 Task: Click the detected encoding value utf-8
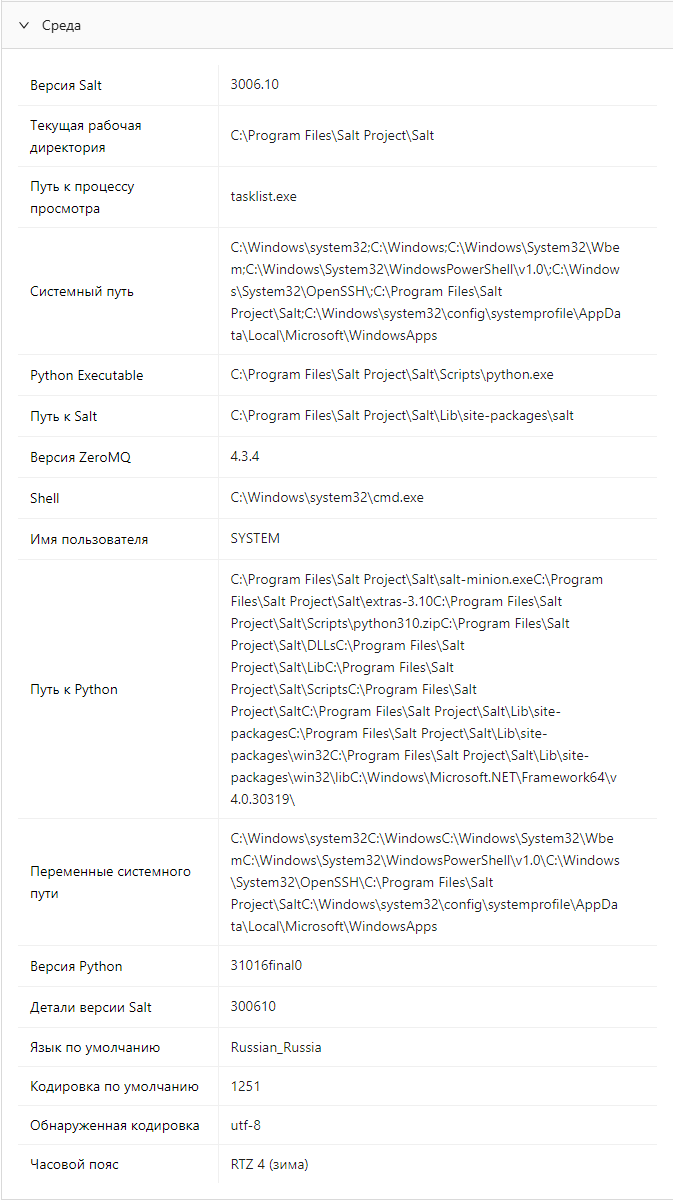[246, 1126]
